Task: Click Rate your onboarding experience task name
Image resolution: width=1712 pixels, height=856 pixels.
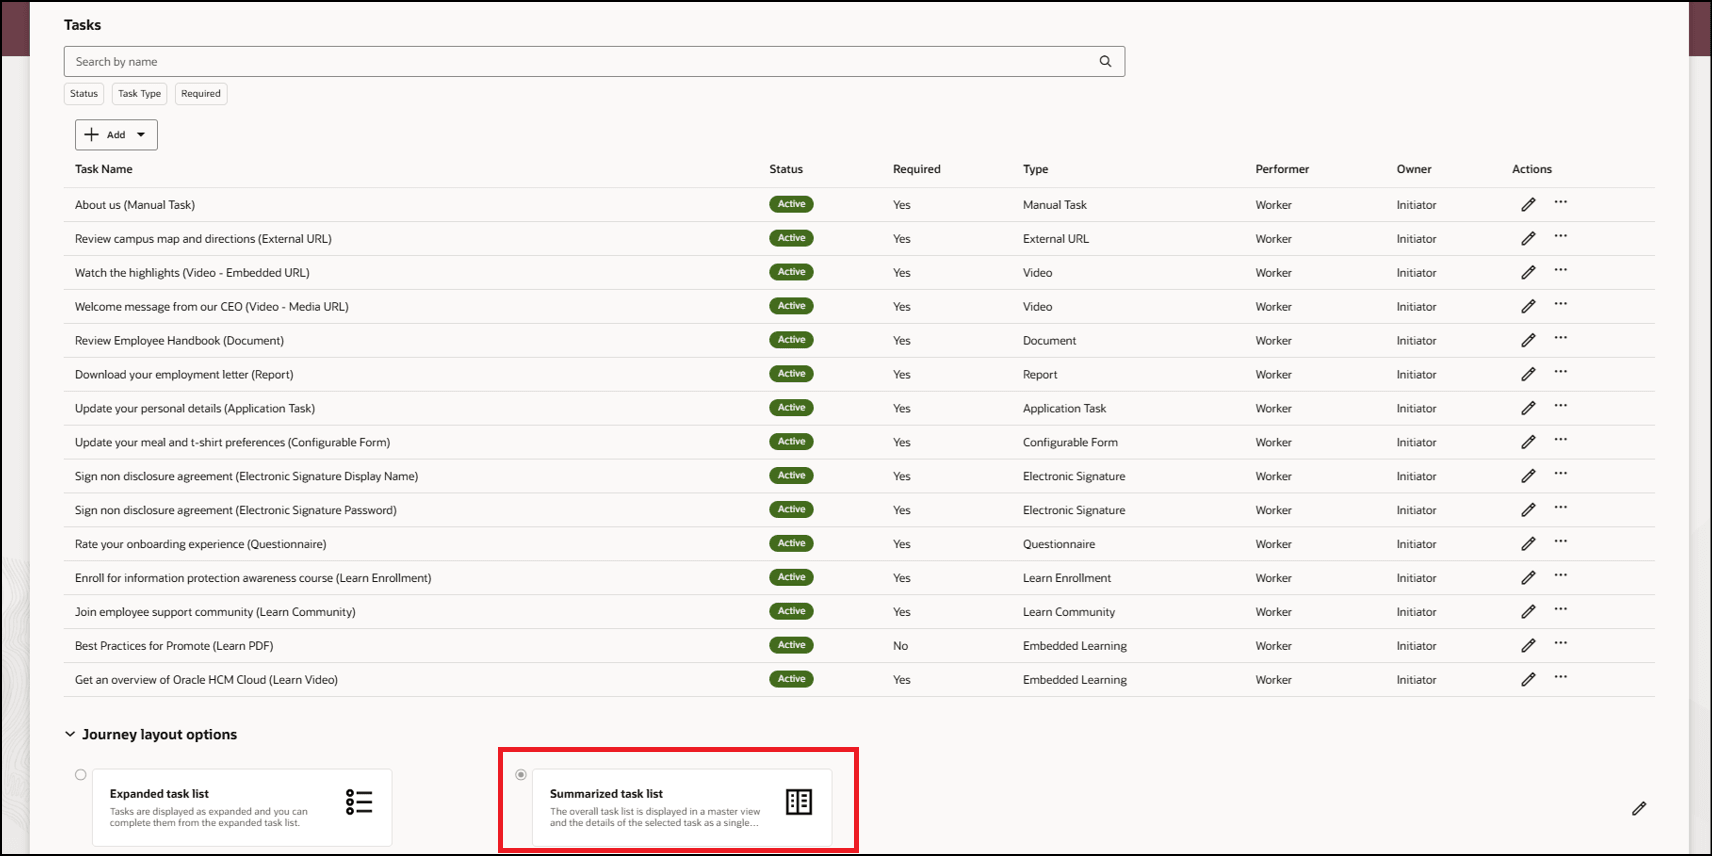Action: tap(201, 545)
